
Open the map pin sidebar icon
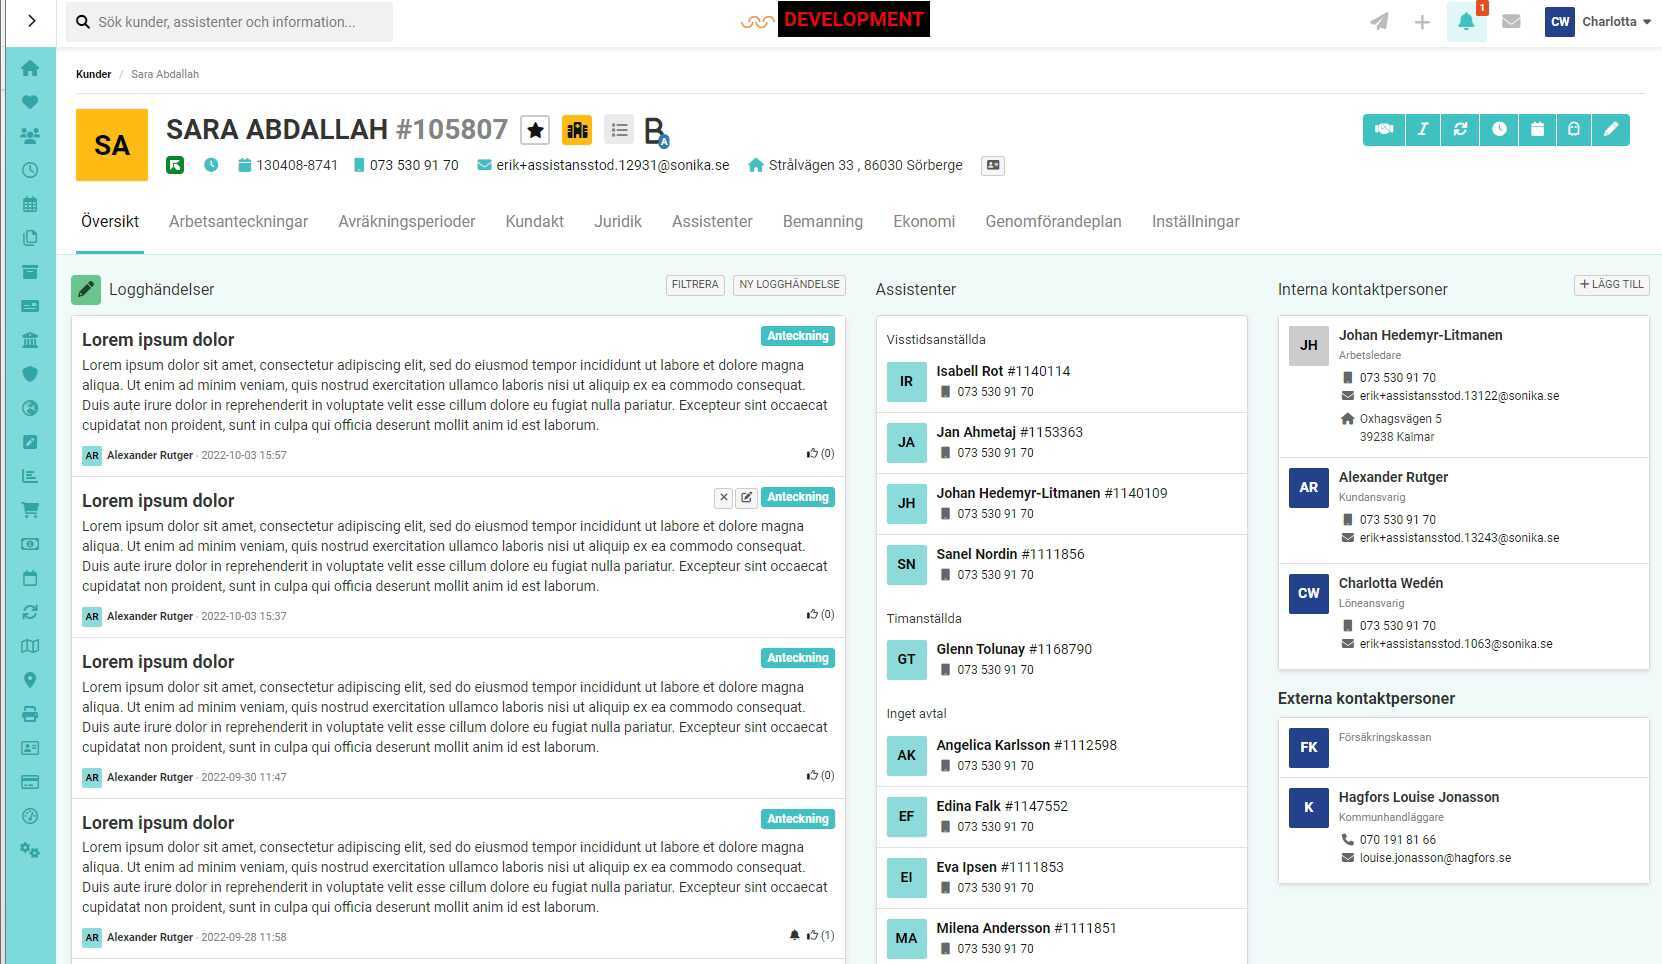click(x=30, y=680)
